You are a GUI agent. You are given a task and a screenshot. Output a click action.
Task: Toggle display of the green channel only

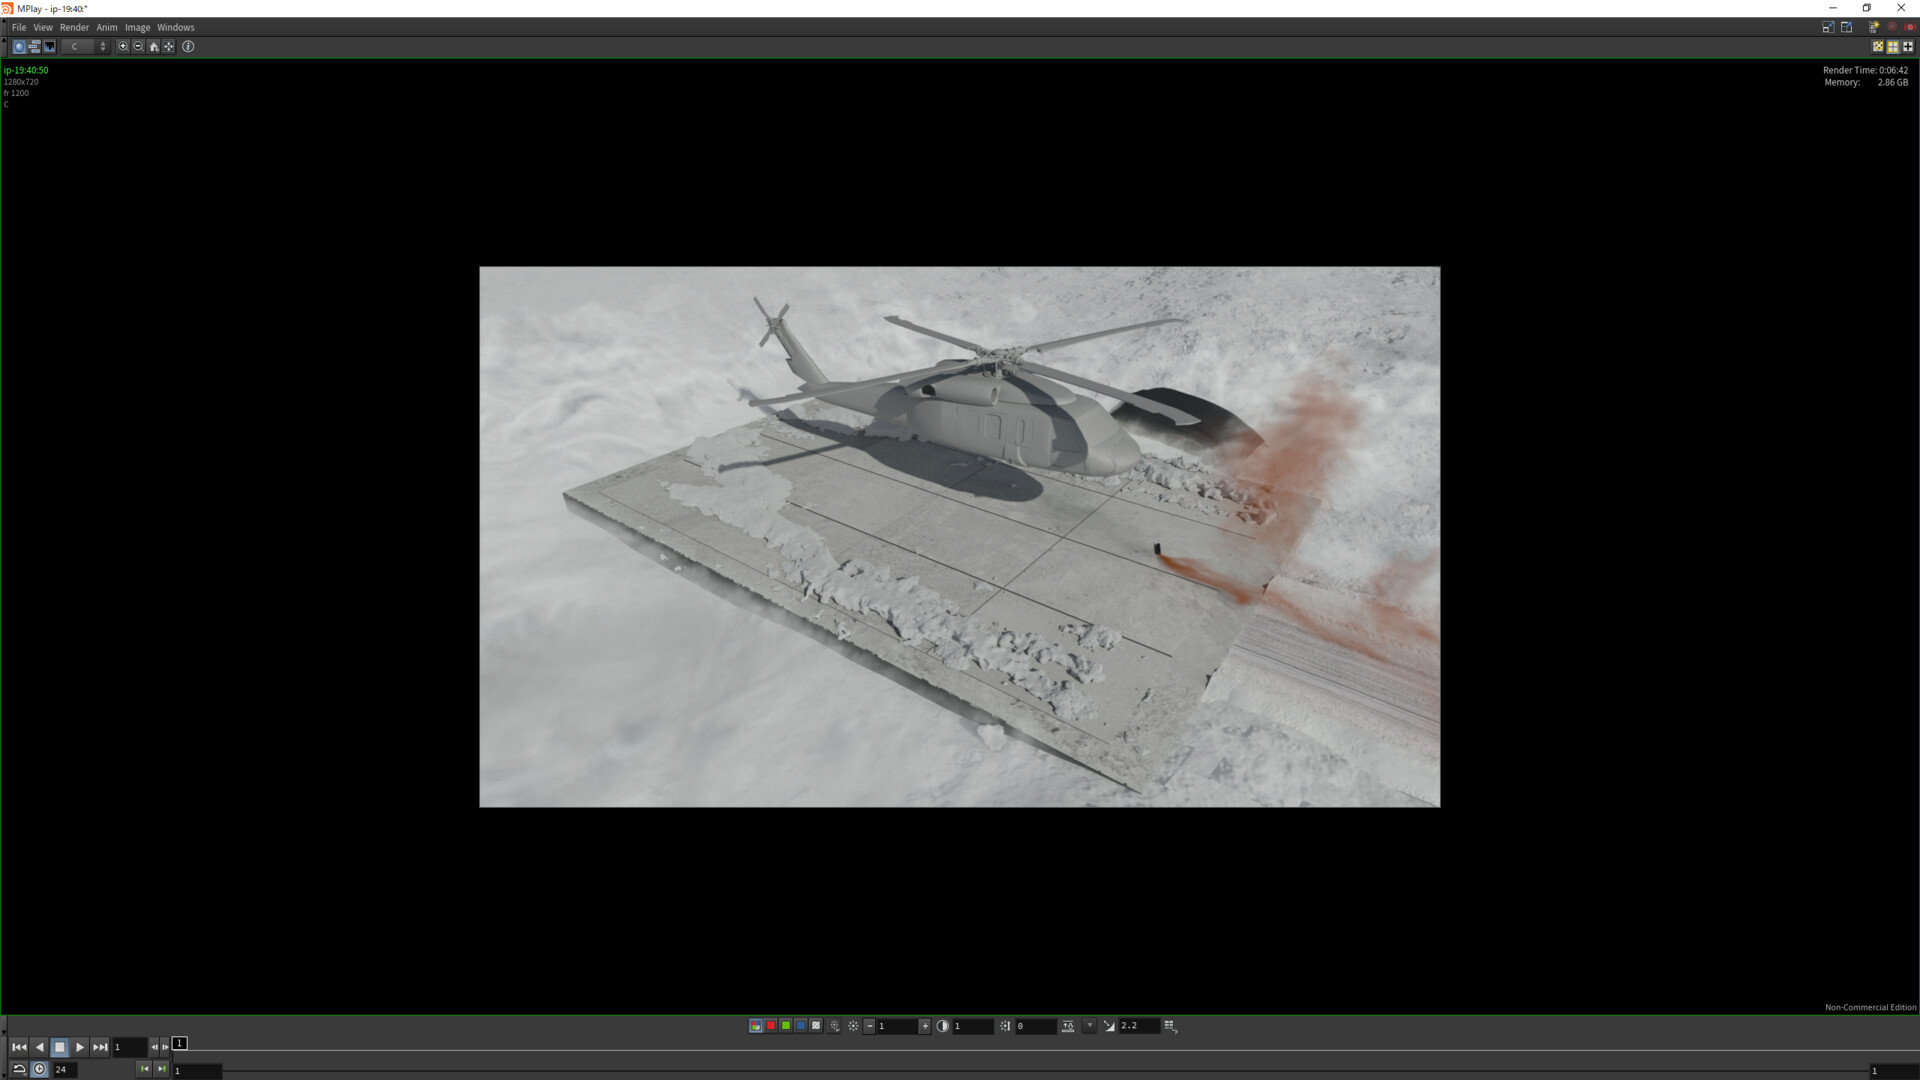click(x=786, y=1026)
